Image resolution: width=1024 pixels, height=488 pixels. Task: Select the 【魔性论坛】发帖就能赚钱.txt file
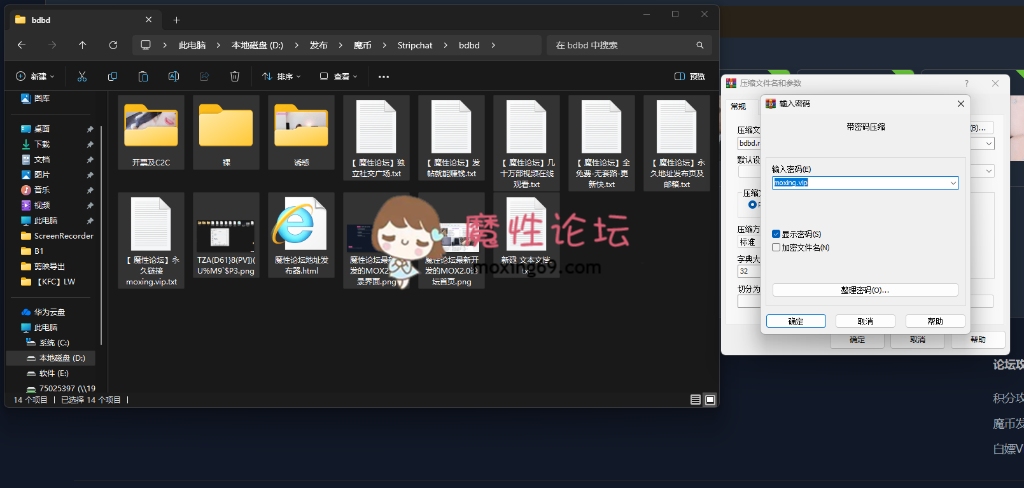[451, 138]
